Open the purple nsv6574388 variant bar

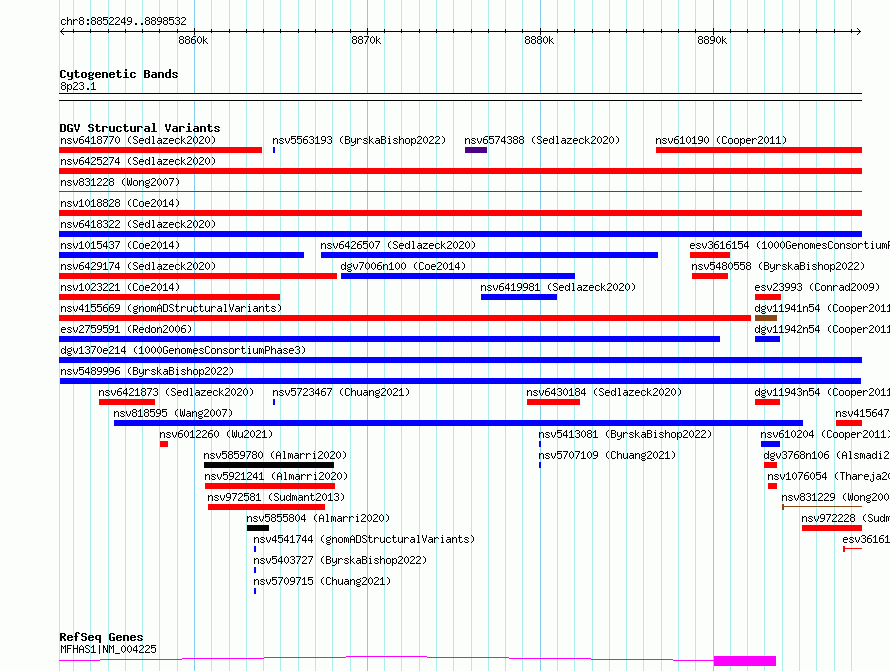(x=476, y=150)
